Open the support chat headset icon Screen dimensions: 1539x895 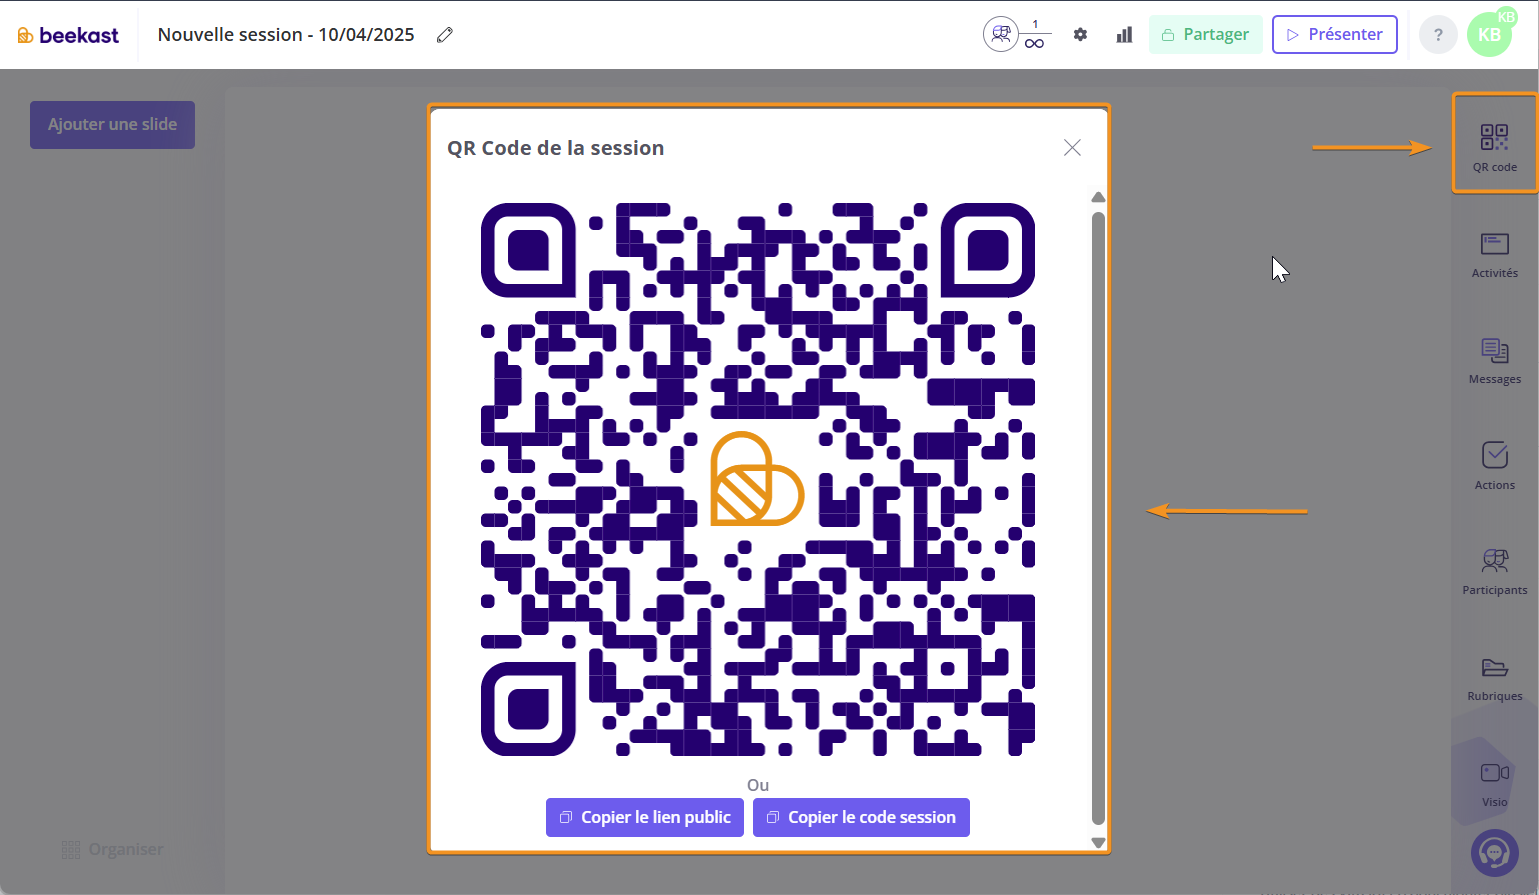pyautogui.click(x=1494, y=853)
